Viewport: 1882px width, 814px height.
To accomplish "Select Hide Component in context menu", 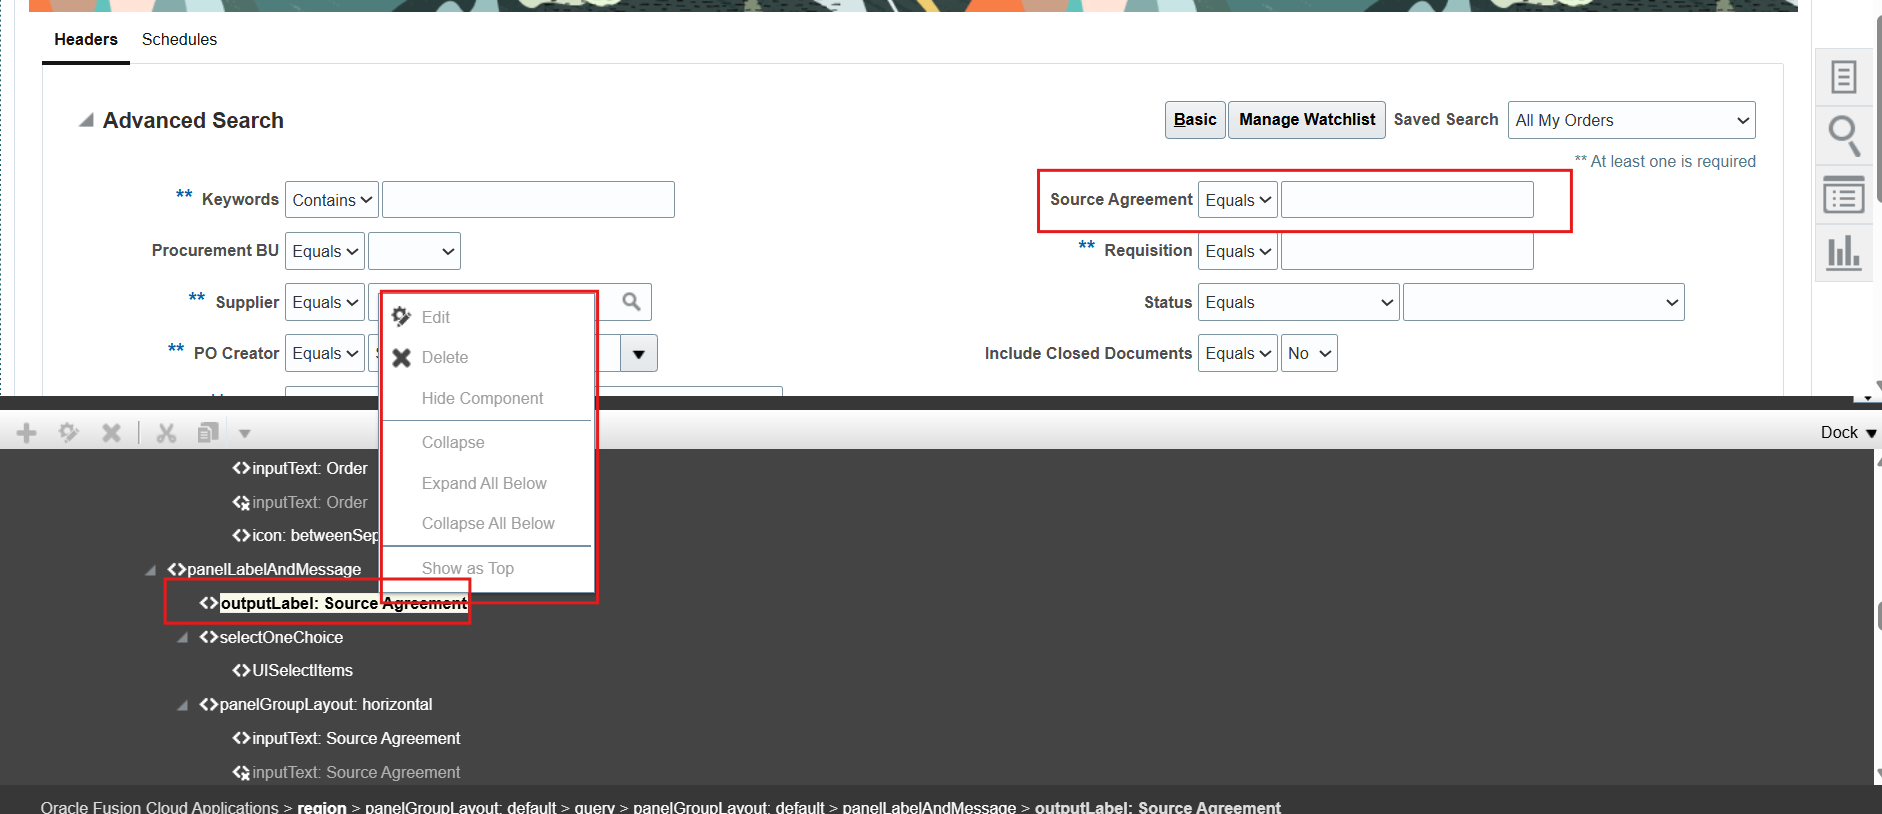I will click(x=482, y=398).
